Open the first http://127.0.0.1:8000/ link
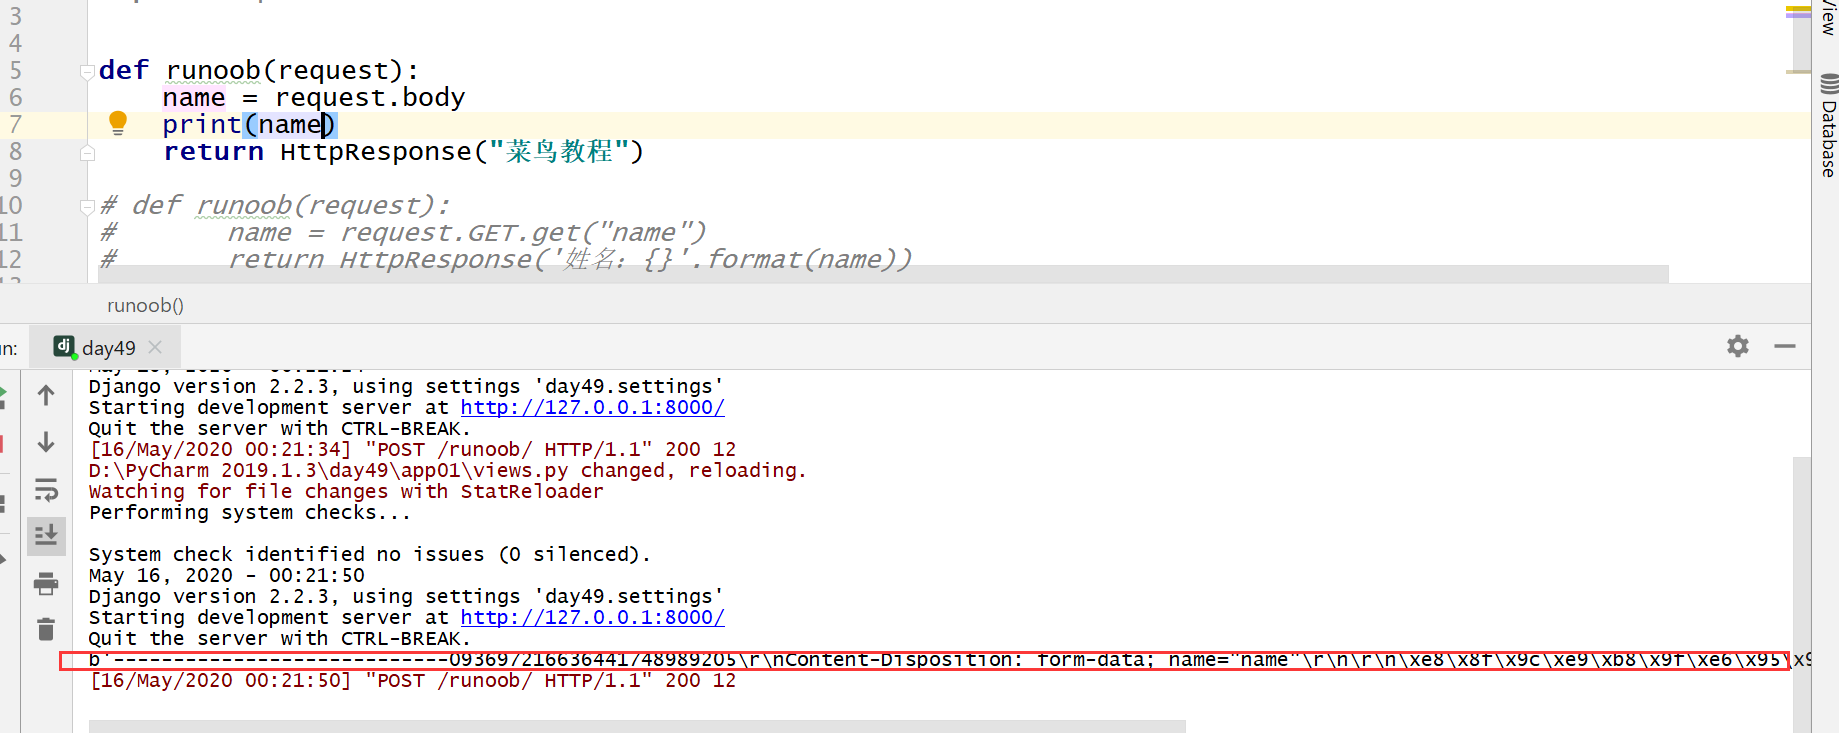 click(x=592, y=408)
